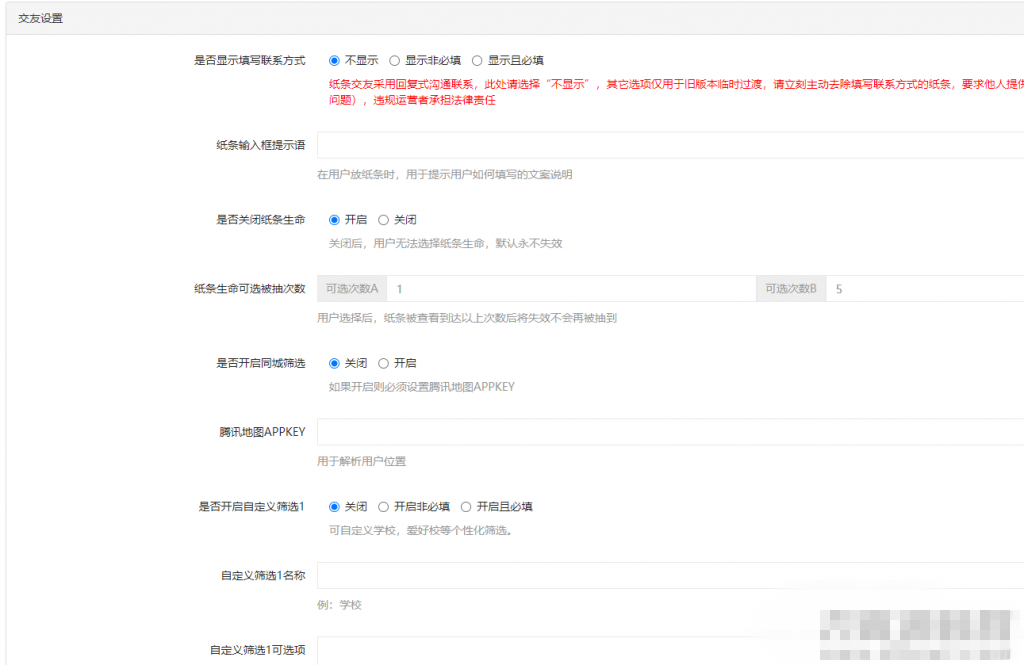The width and height of the screenshot is (1024, 665).
Task: Click the 自定义筛选1名称 label
Action: (263, 576)
